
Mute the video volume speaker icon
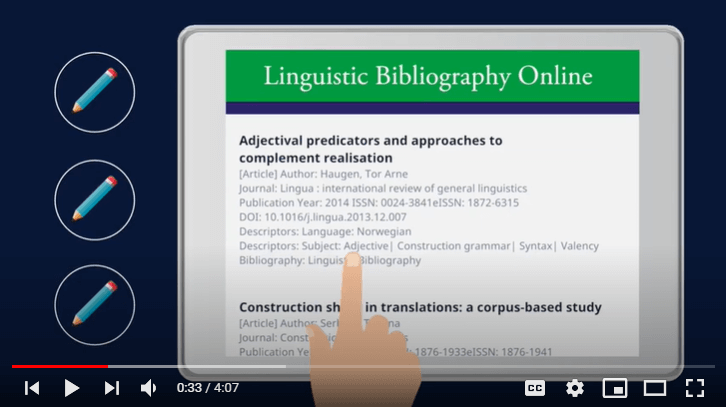point(149,387)
